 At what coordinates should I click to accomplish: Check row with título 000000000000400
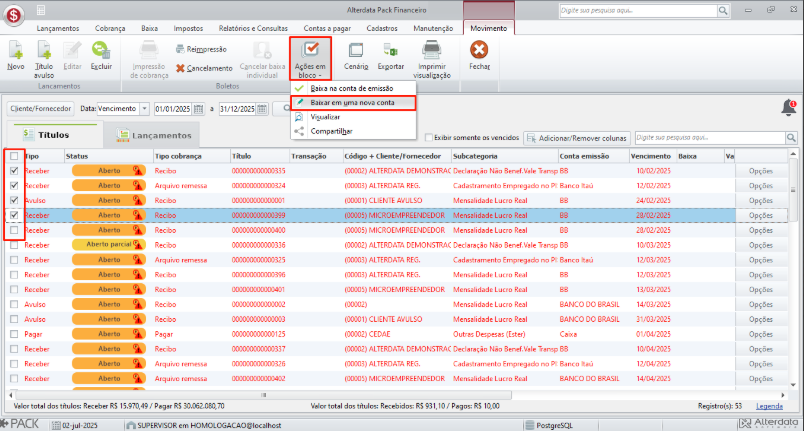coord(14,230)
